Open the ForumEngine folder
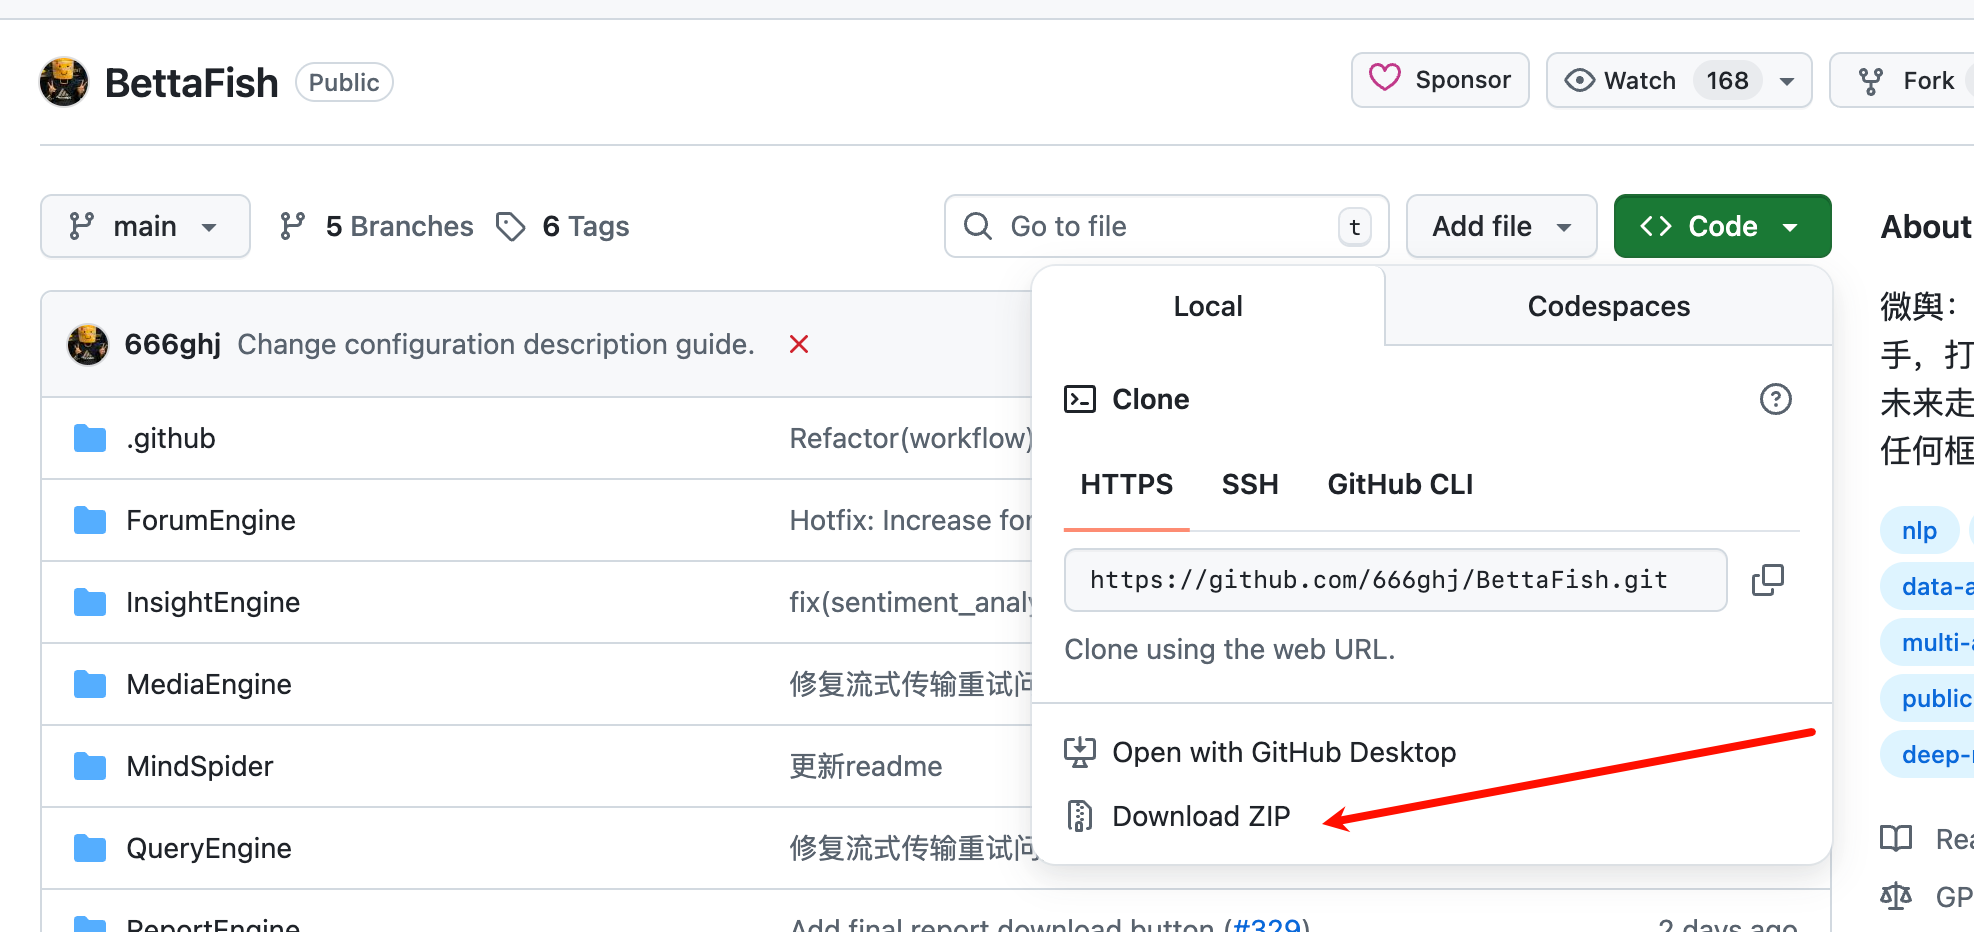1974x932 pixels. tap(211, 520)
